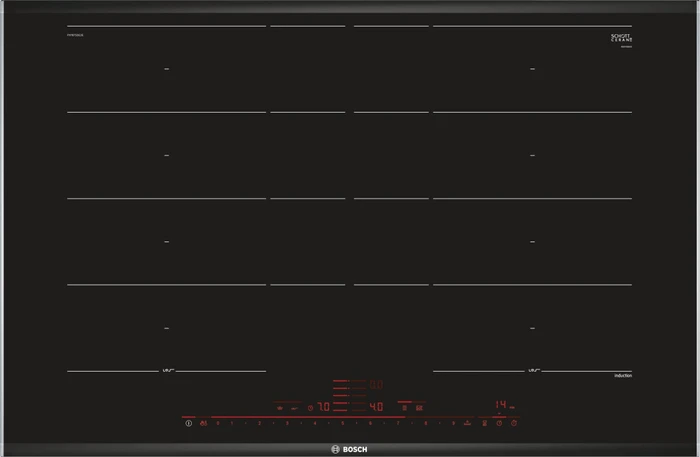Tap the 'induction' label
700x457 pixels.
[x=623, y=375]
